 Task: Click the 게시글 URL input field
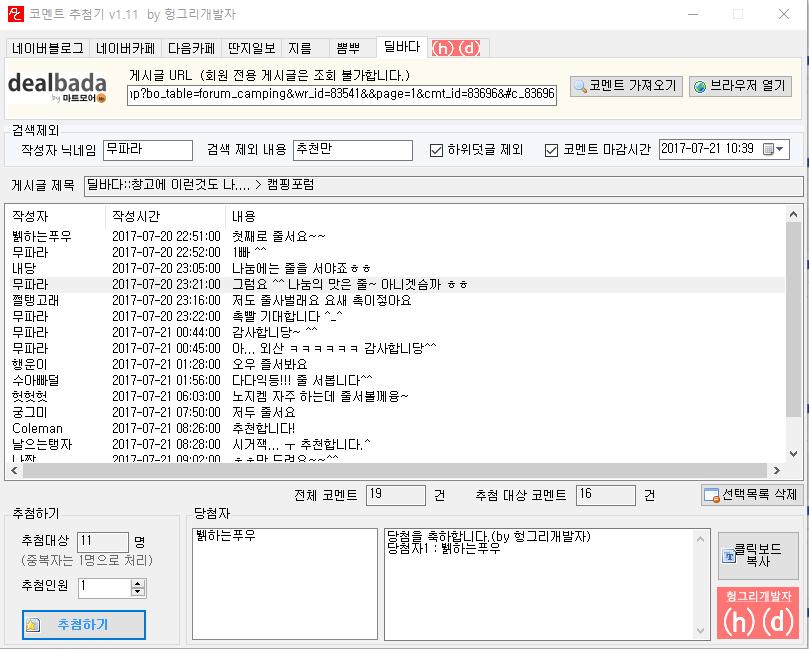pyautogui.click(x=341, y=94)
